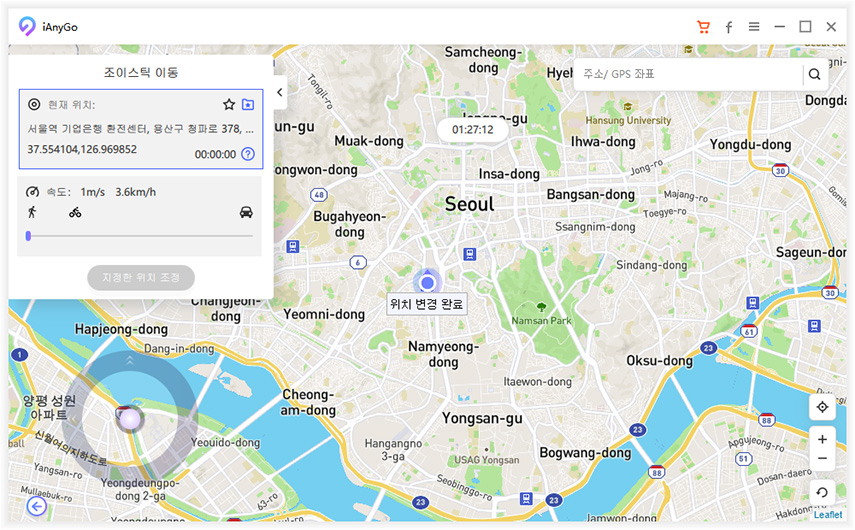Zoom in the map with plus
Viewport: 855px width, 530px height.
tap(822, 439)
